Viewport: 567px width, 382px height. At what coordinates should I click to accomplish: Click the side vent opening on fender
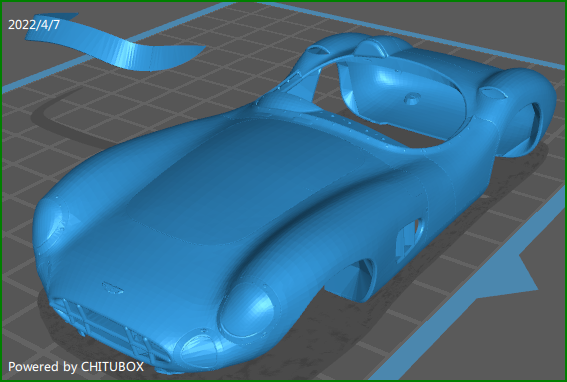coord(409,239)
